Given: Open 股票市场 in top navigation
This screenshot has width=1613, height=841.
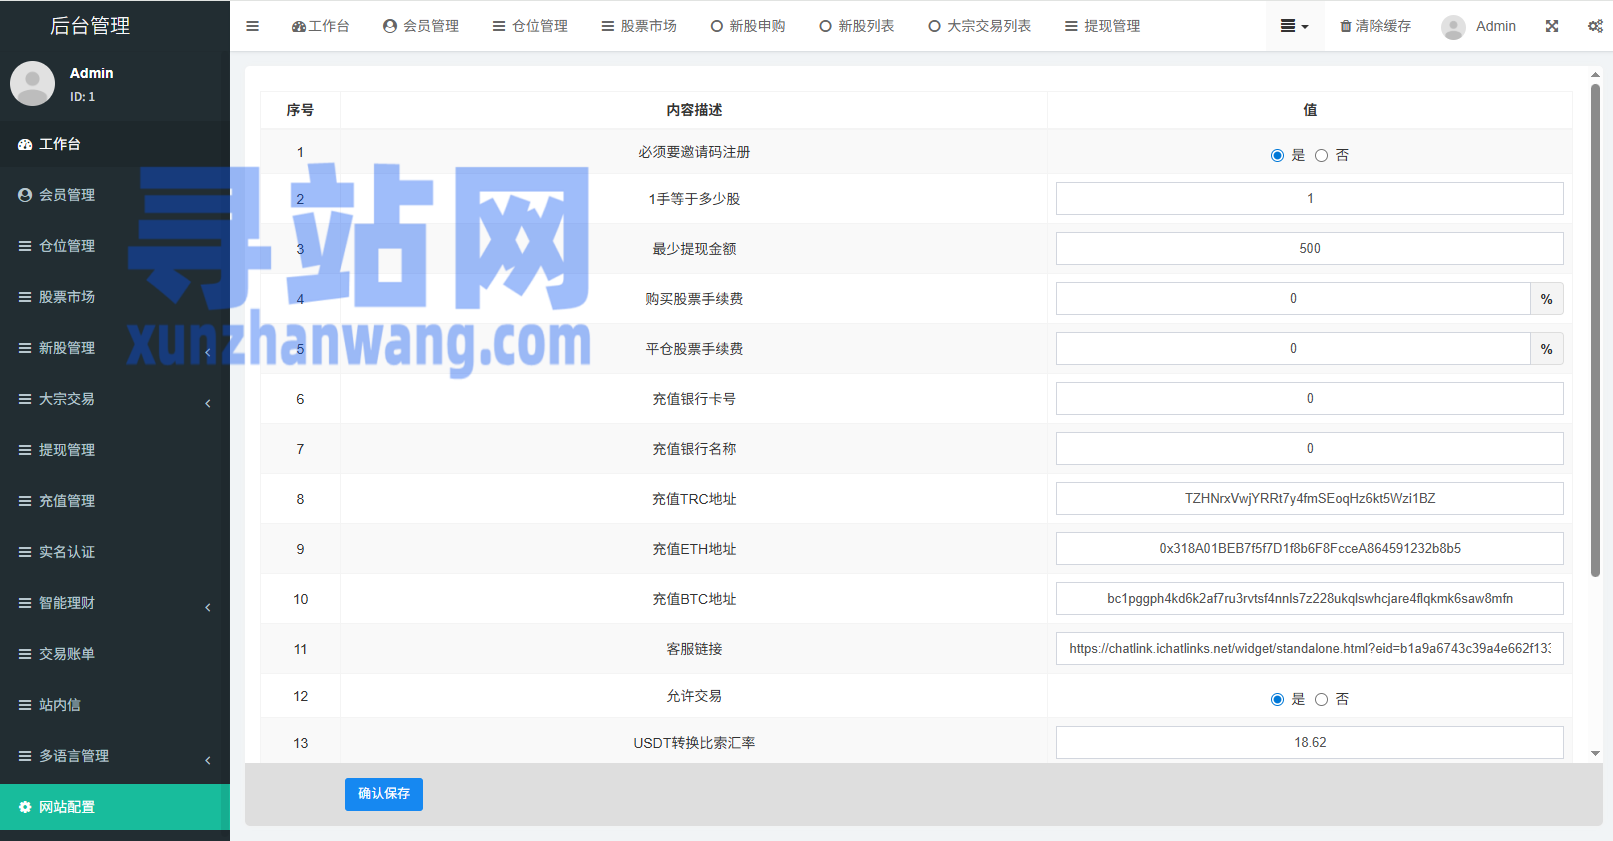Looking at the screenshot, I should coord(639,26).
